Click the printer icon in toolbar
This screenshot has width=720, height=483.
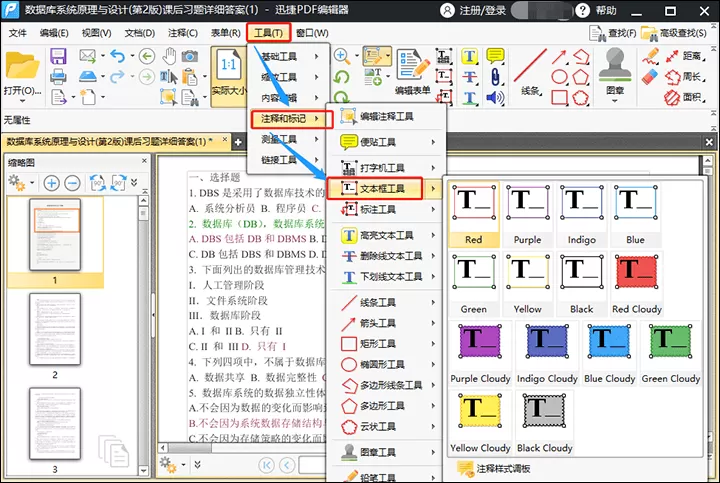[x=58, y=76]
